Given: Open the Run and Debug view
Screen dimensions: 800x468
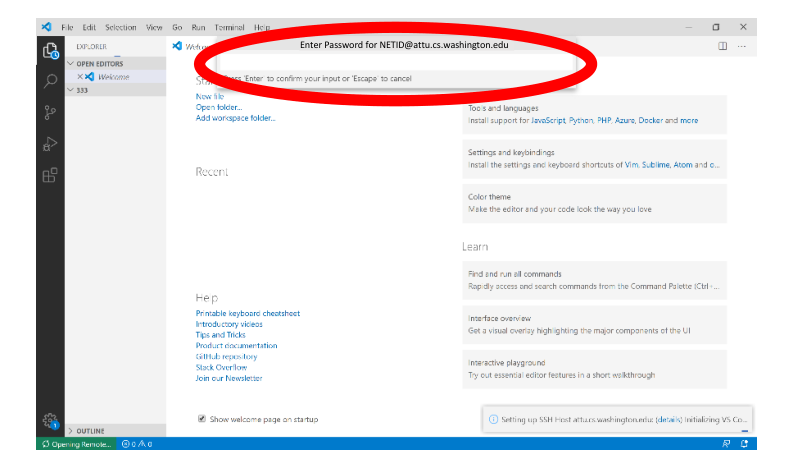Looking at the screenshot, I should [50, 144].
